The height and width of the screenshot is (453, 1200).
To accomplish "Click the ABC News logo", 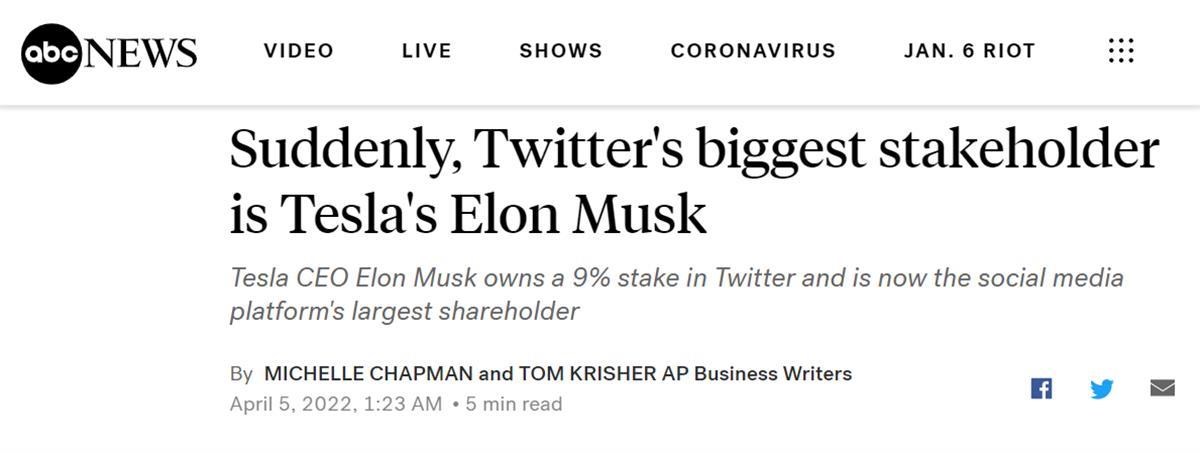I will tap(109, 51).
